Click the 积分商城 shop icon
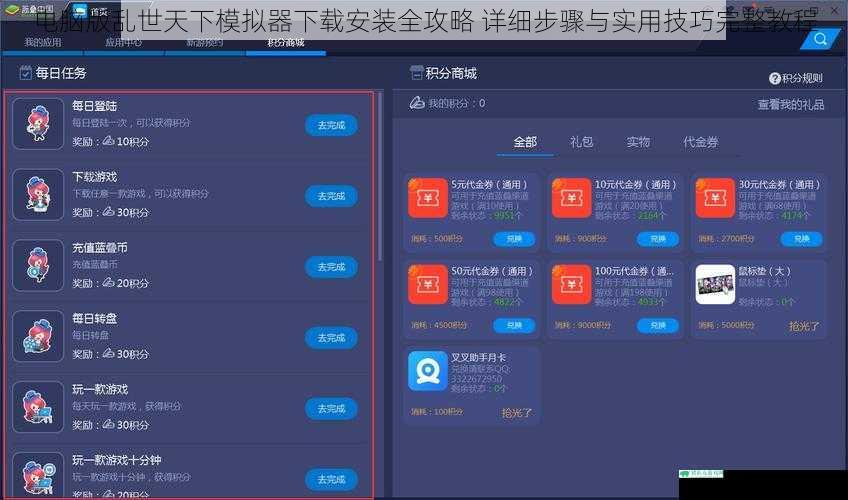 pos(416,72)
